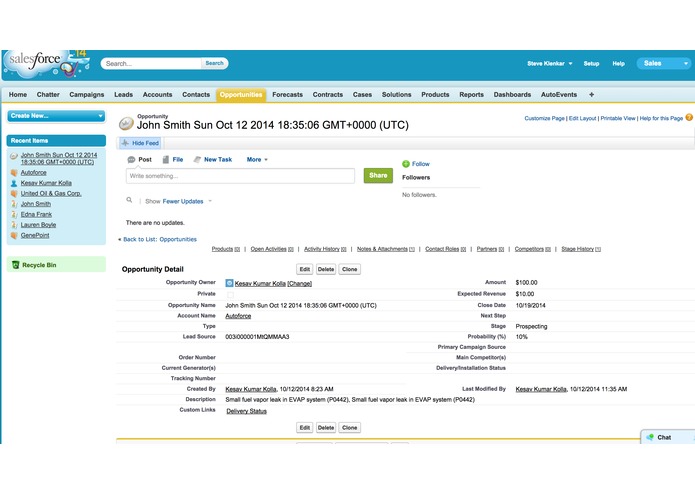The width and height of the screenshot is (695, 494).
Task: Open the Leads tab
Action: [x=124, y=95]
